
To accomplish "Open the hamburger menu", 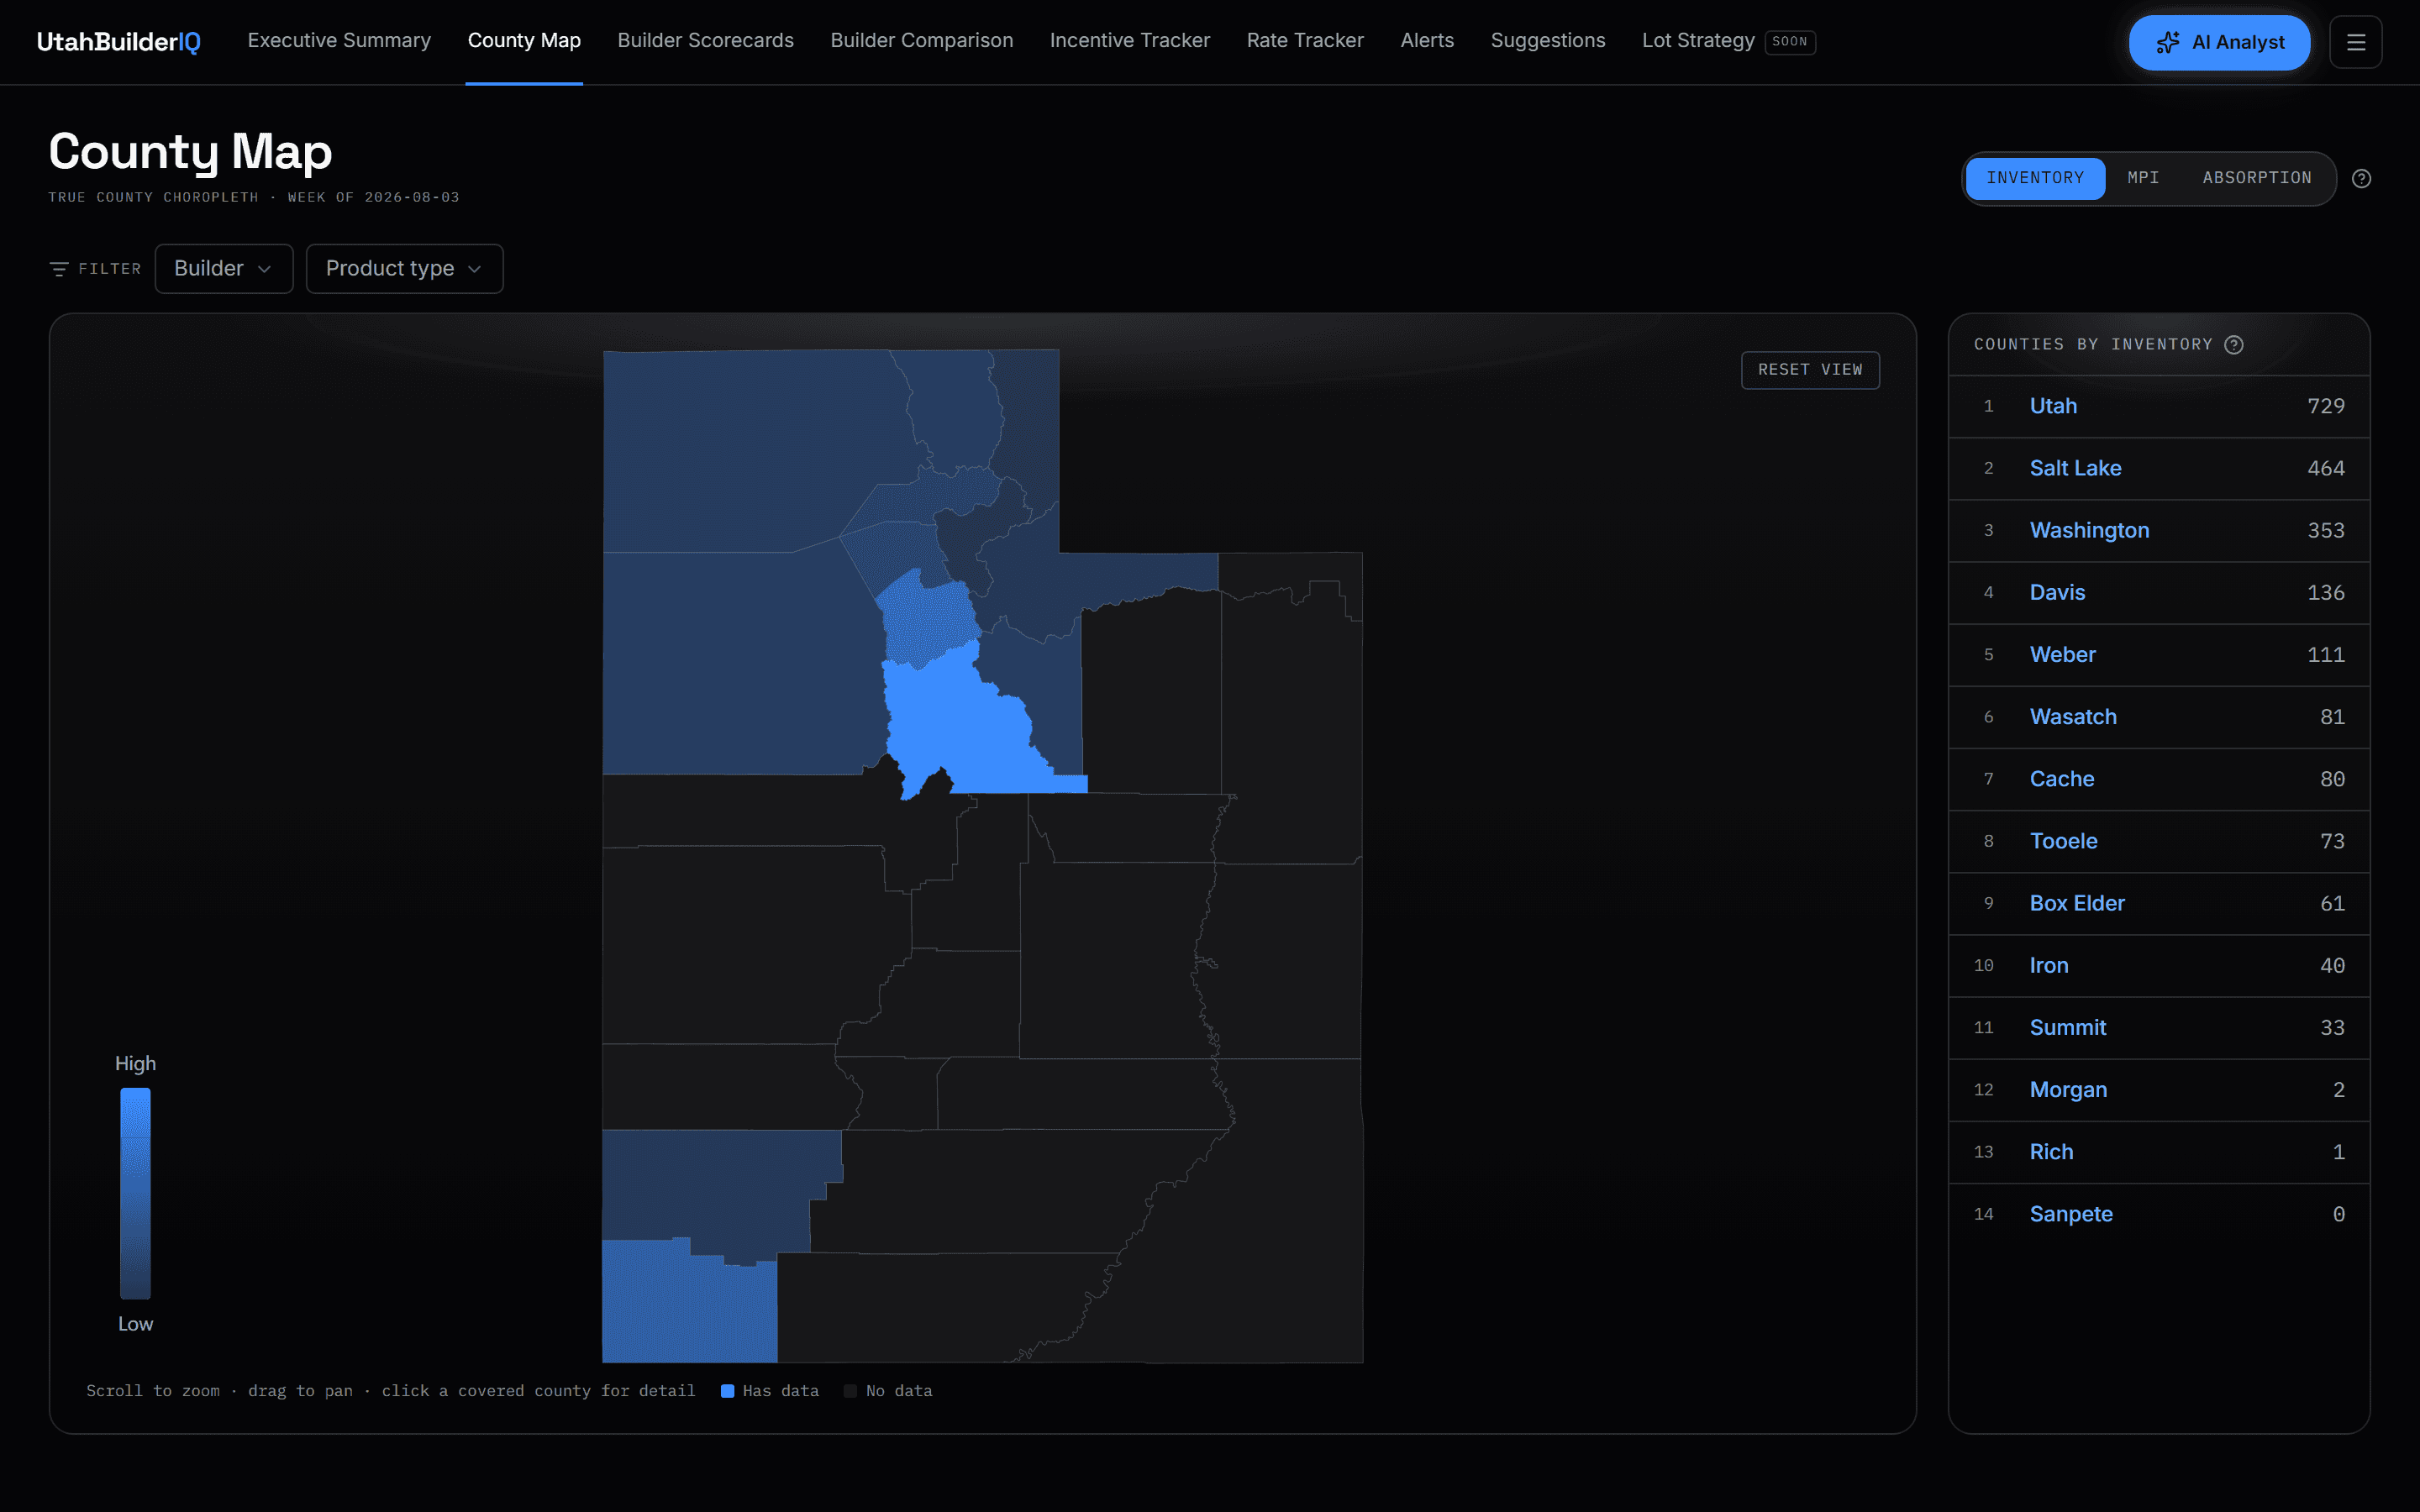I will (x=2355, y=42).
